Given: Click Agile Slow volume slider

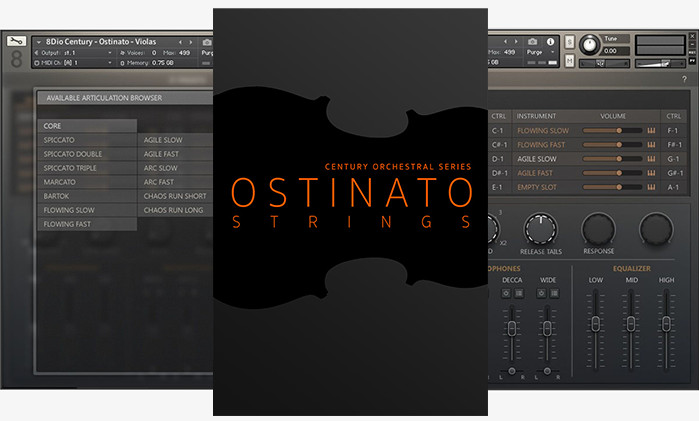Looking at the screenshot, I should (613, 159).
